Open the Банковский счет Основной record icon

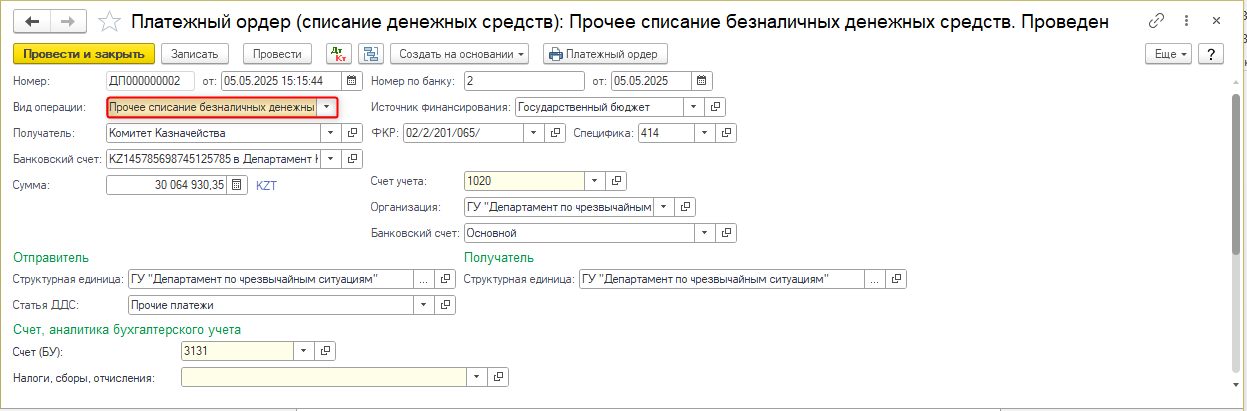pos(726,233)
